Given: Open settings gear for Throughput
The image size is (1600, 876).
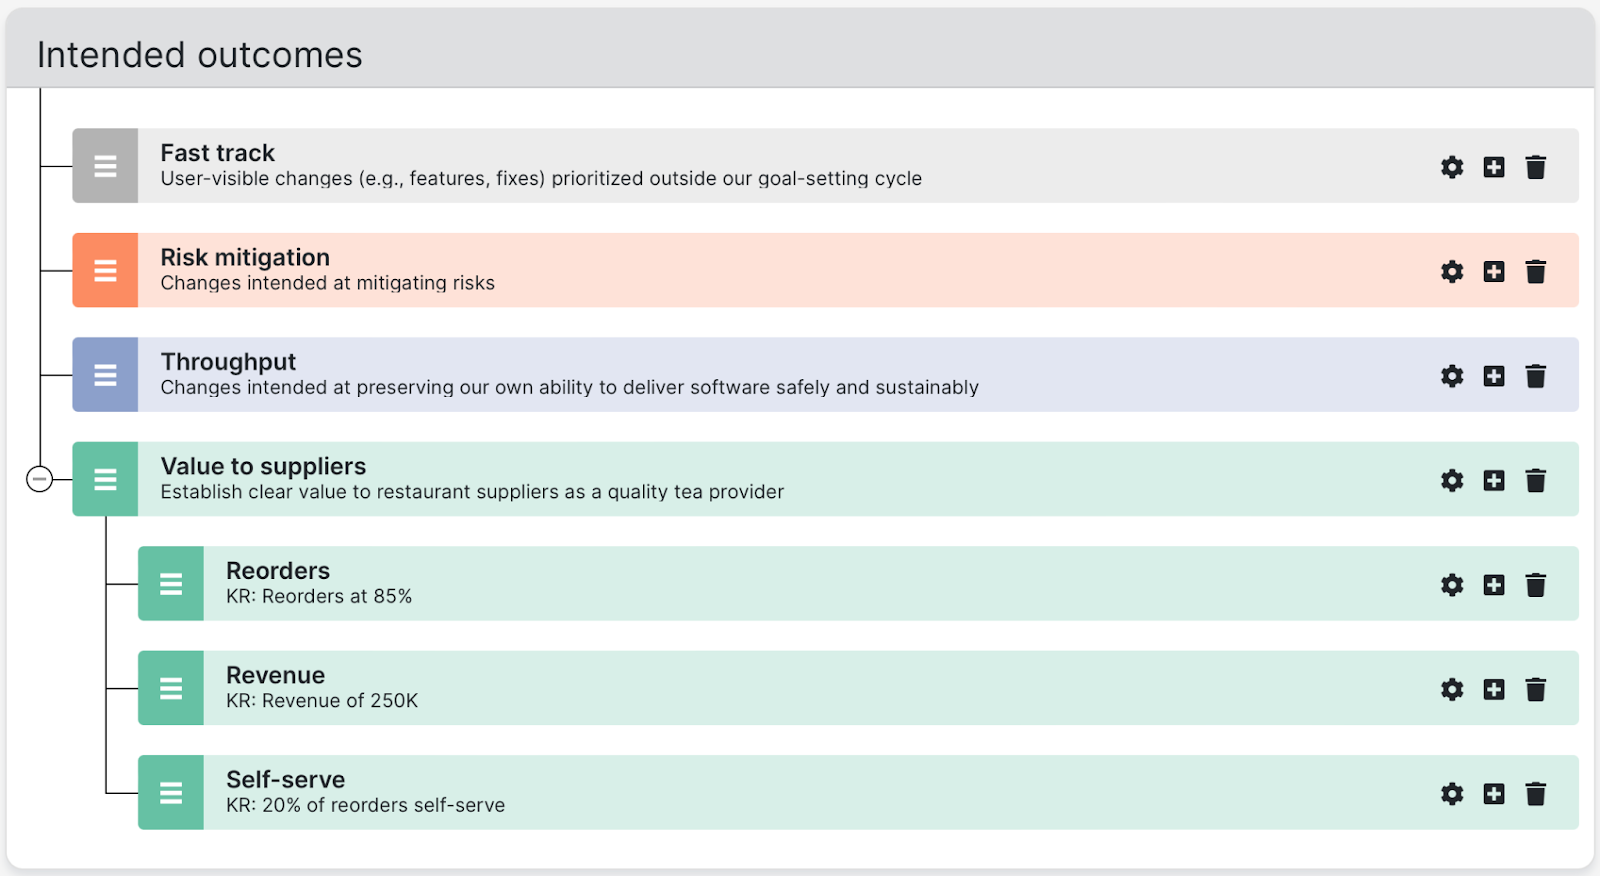Looking at the screenshot, I should click(x=1452, y=376).
